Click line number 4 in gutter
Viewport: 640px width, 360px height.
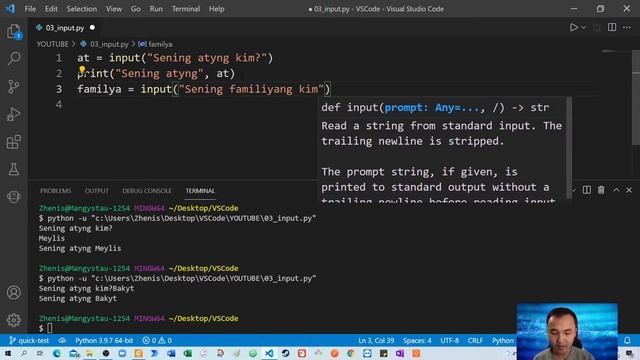[x=59, y=104]
